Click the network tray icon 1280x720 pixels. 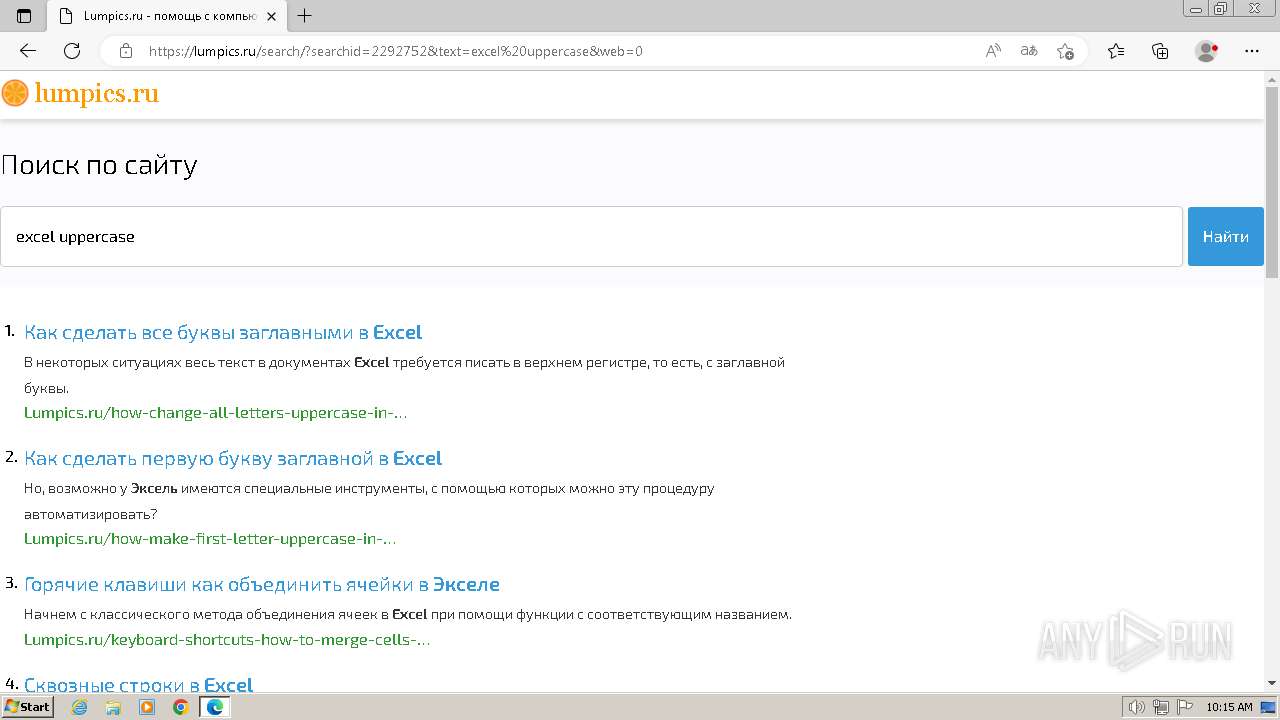pyautogui.click(x=1161, y=707)
